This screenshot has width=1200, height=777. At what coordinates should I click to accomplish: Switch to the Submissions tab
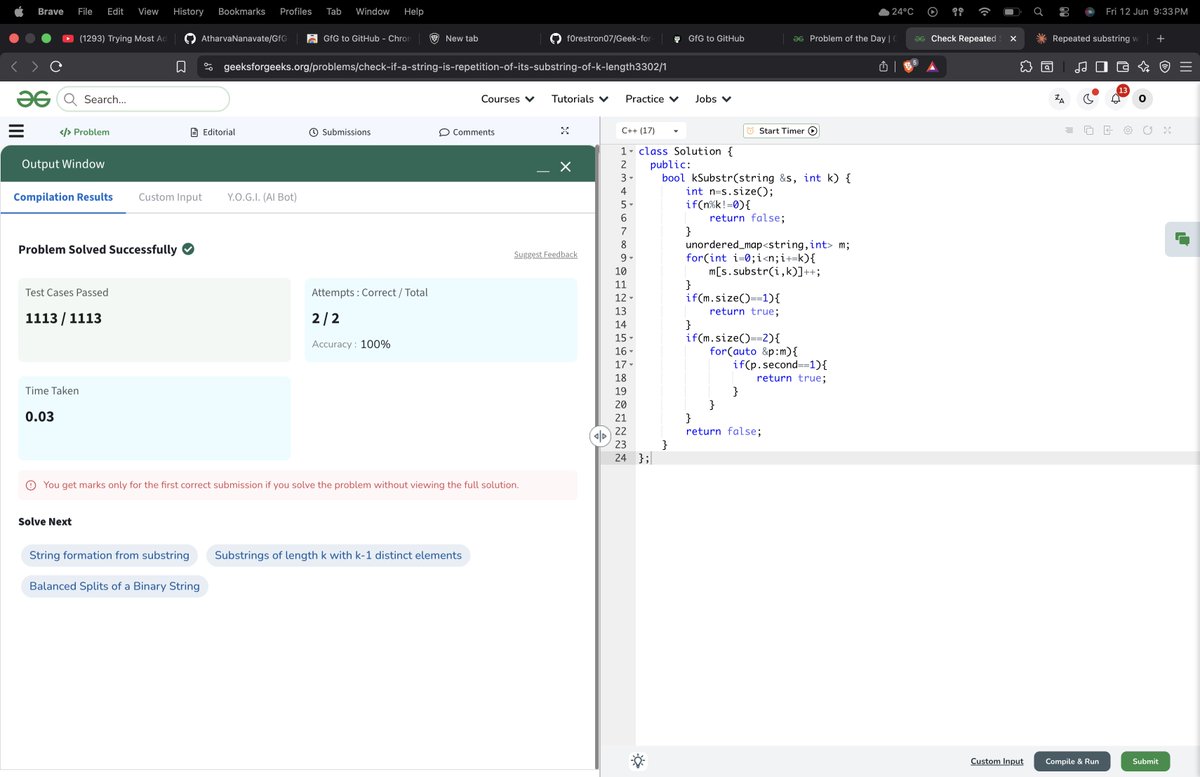(340, 132)
